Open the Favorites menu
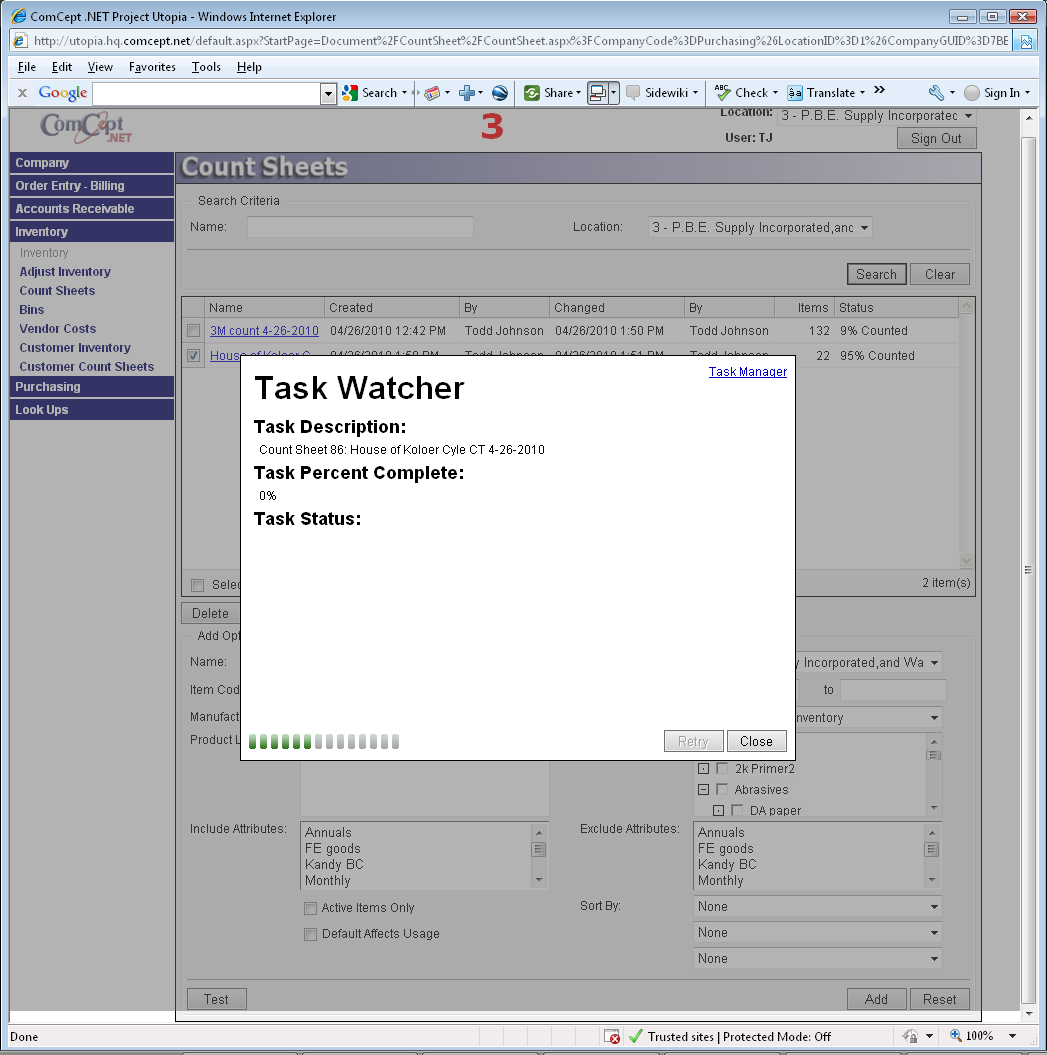Image resolution: width=1047 pixels, height=1055 pixels. 152,67
